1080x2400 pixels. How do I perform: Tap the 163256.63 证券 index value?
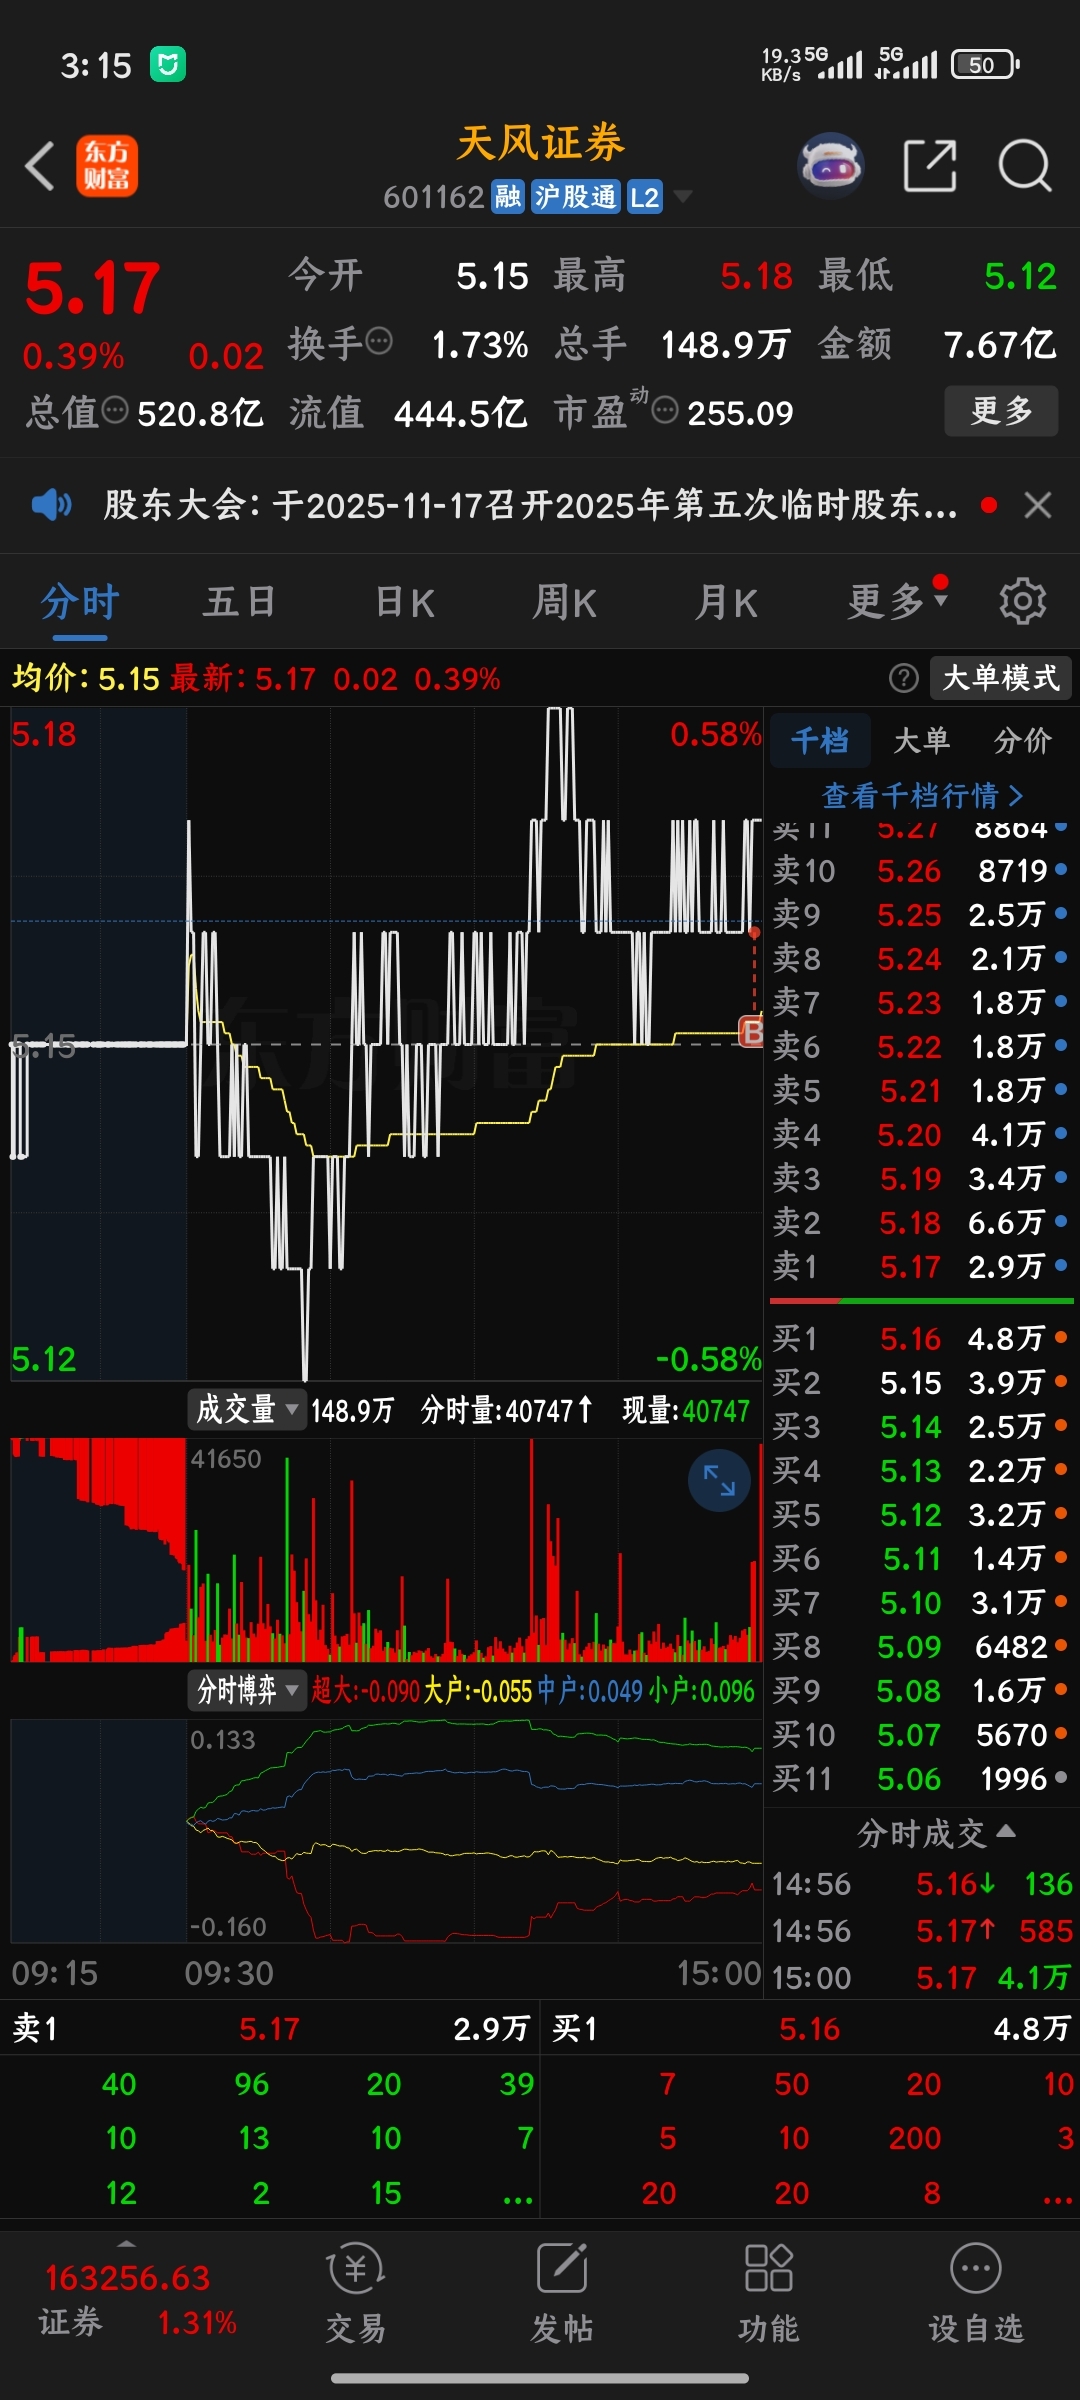(x=127, y=2277)
